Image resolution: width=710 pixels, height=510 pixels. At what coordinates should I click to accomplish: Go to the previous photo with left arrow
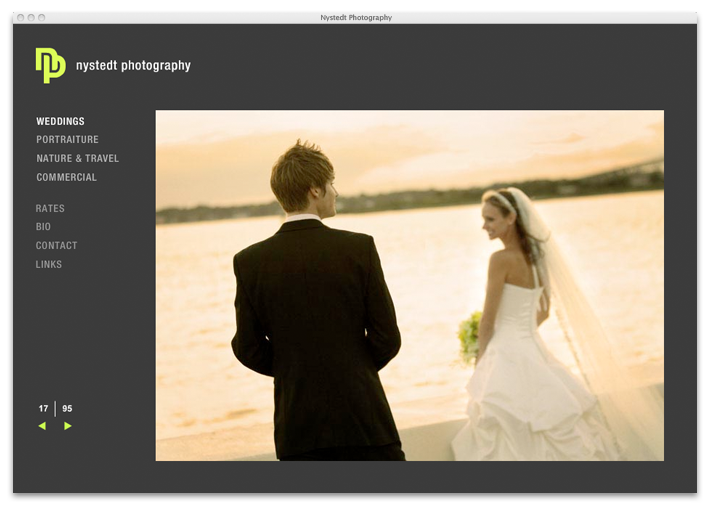click(x=42, y=426)
